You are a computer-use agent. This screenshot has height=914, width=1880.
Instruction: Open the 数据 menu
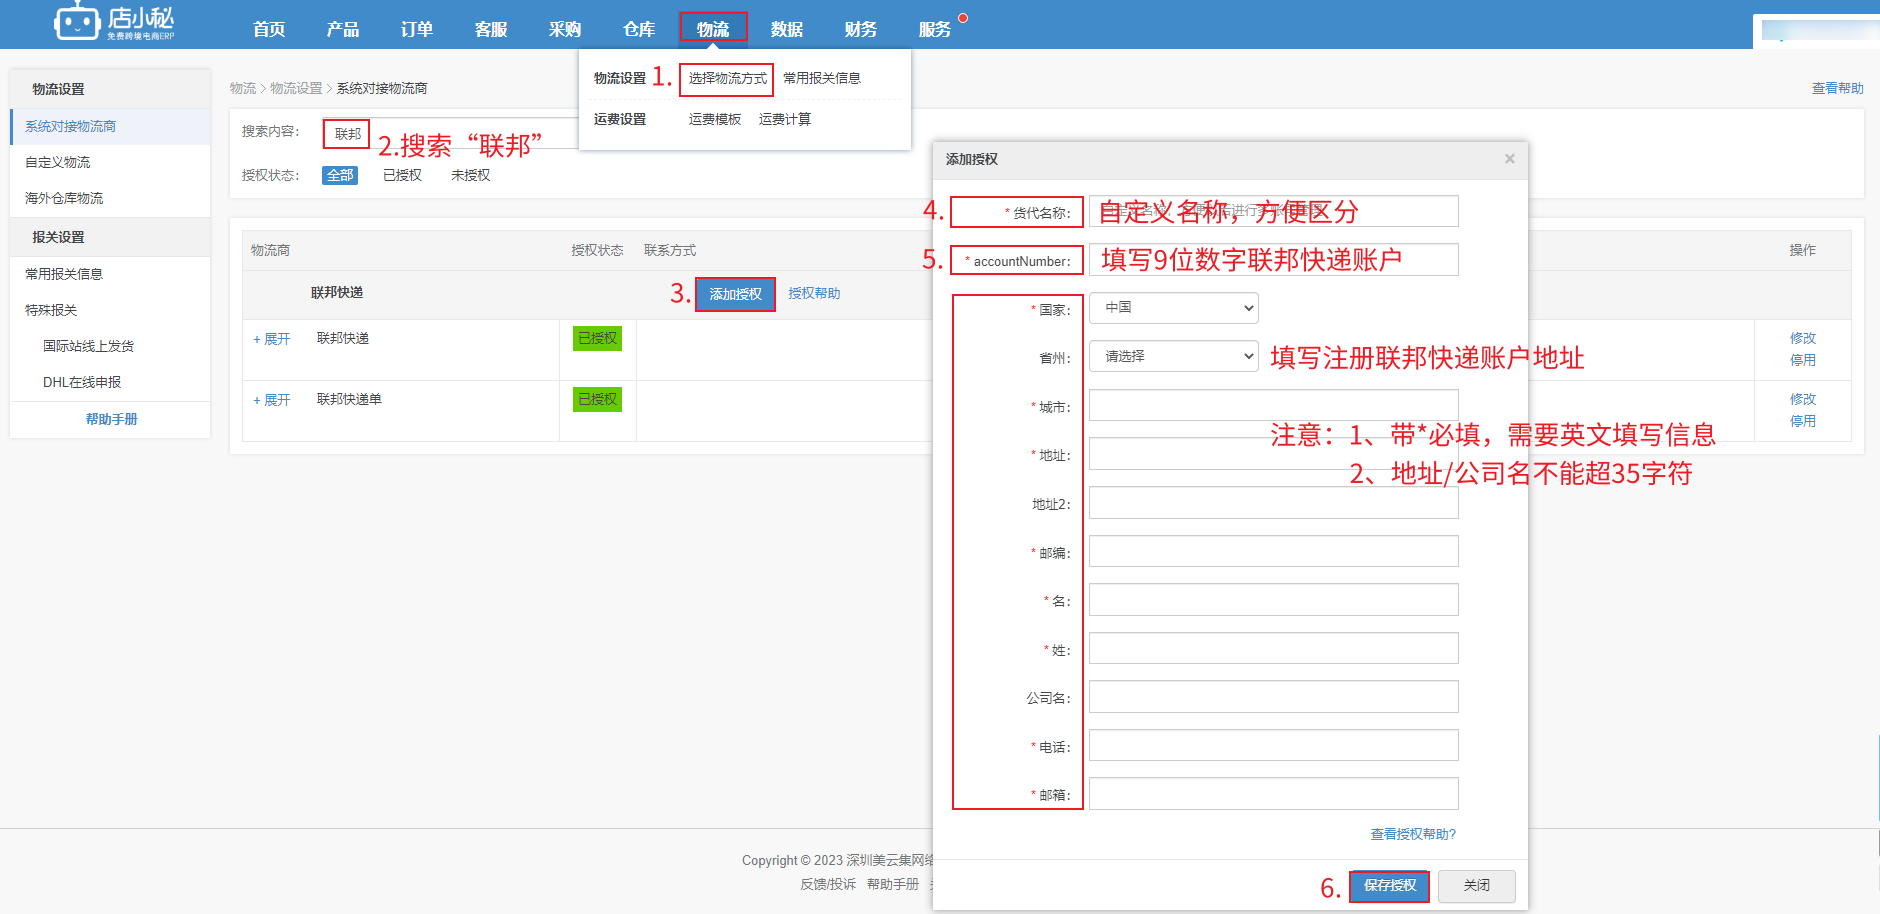tap(787, 29)
